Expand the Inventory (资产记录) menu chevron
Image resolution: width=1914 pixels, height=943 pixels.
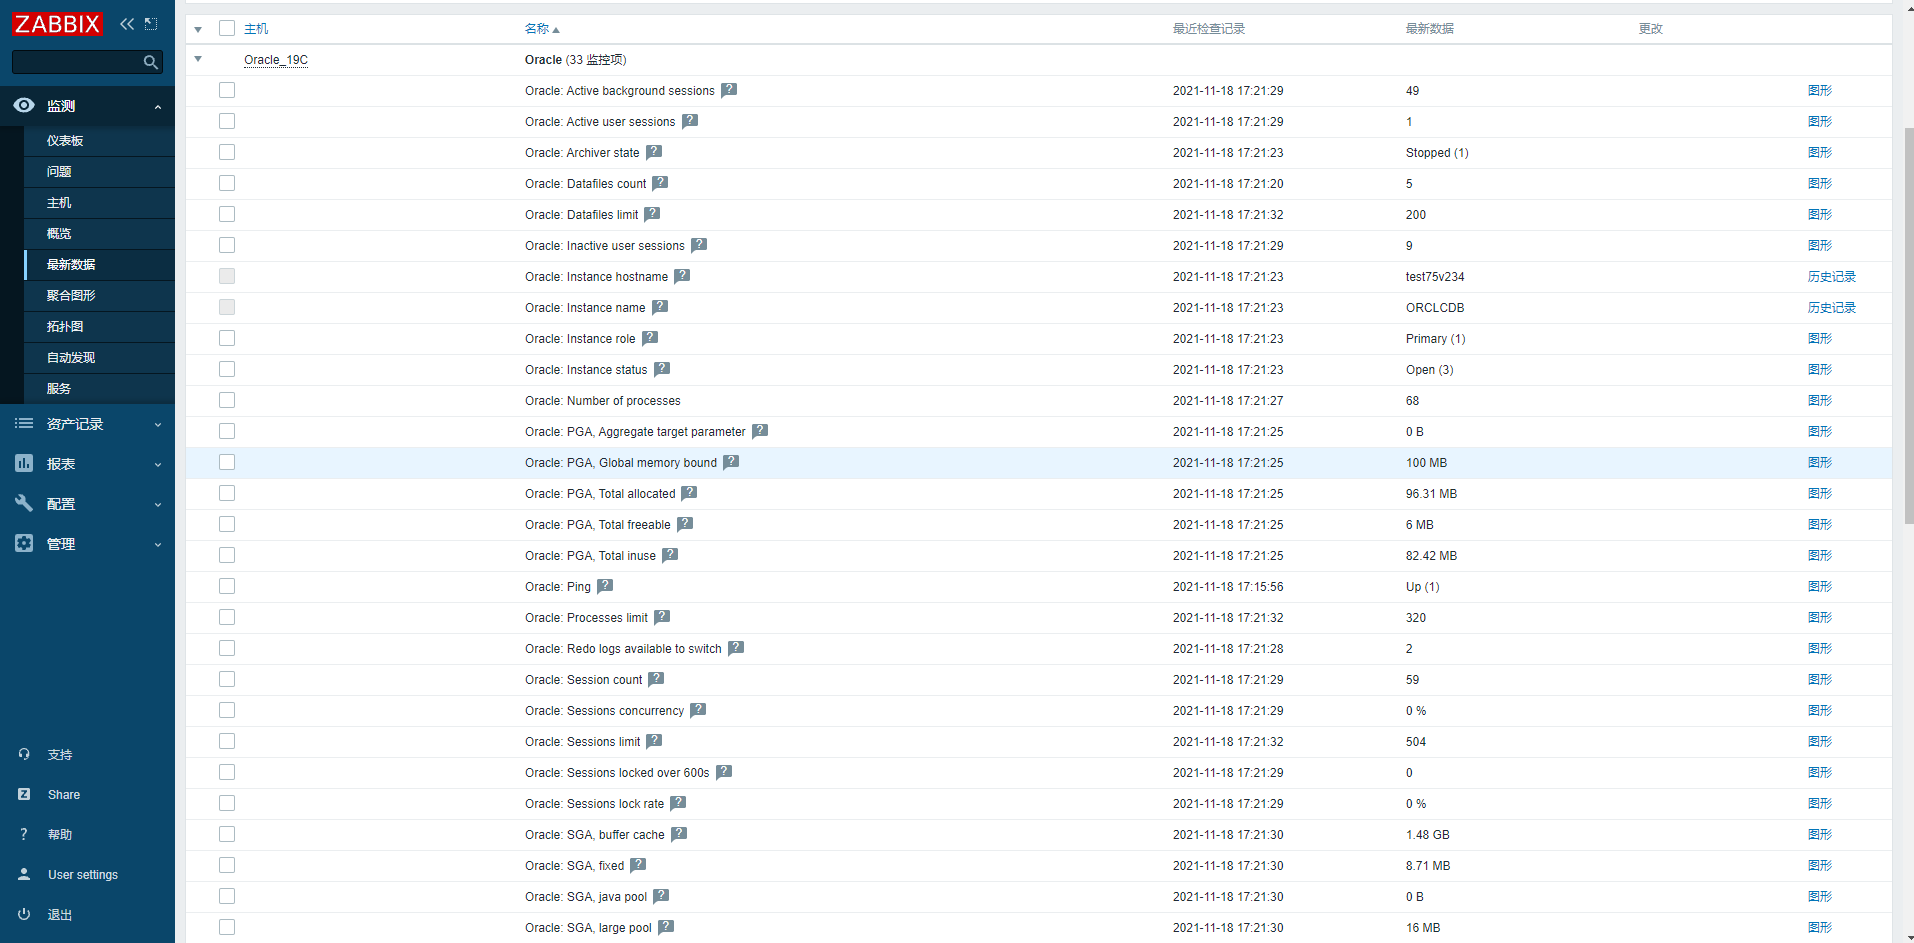point(158,425)
